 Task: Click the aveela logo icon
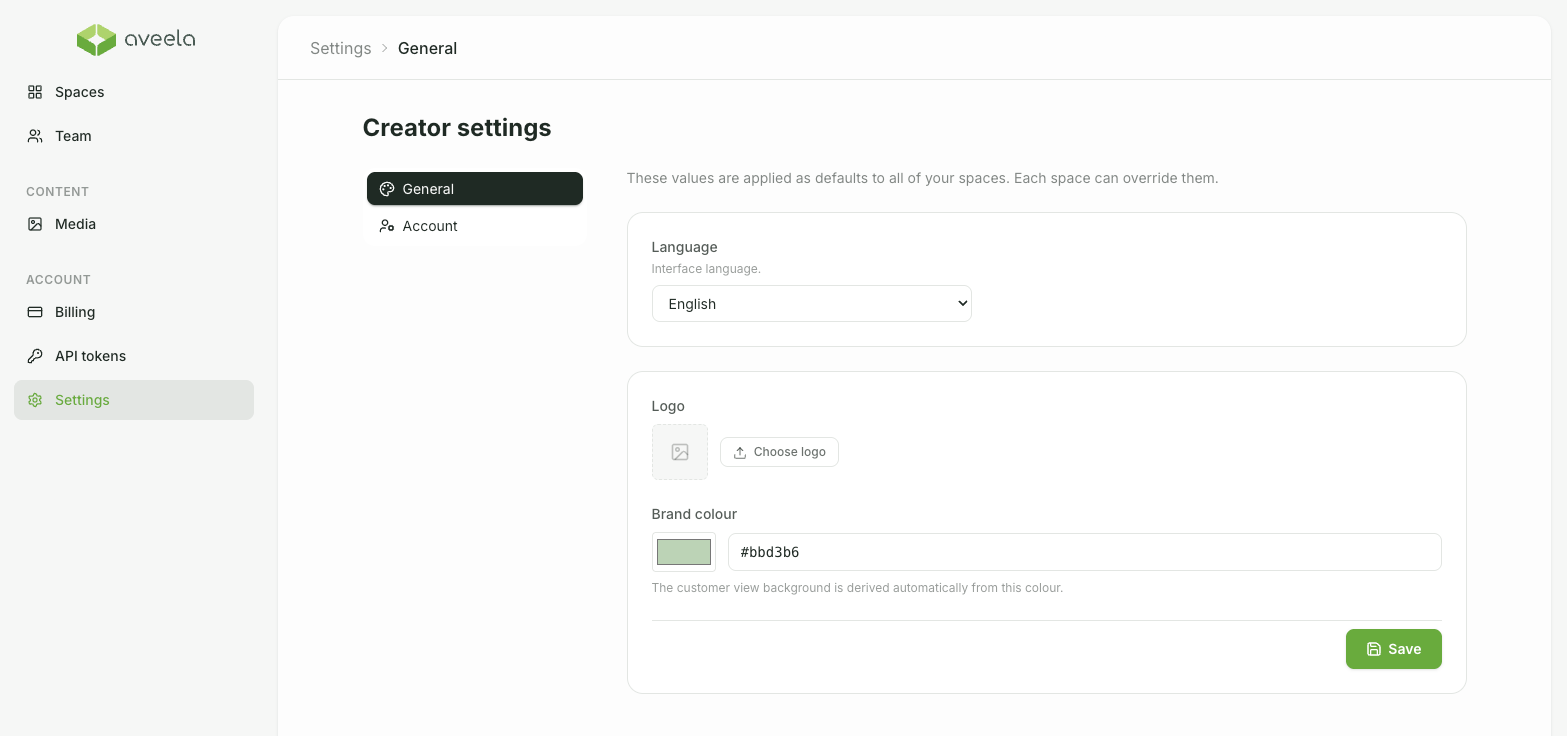[97, 40]
